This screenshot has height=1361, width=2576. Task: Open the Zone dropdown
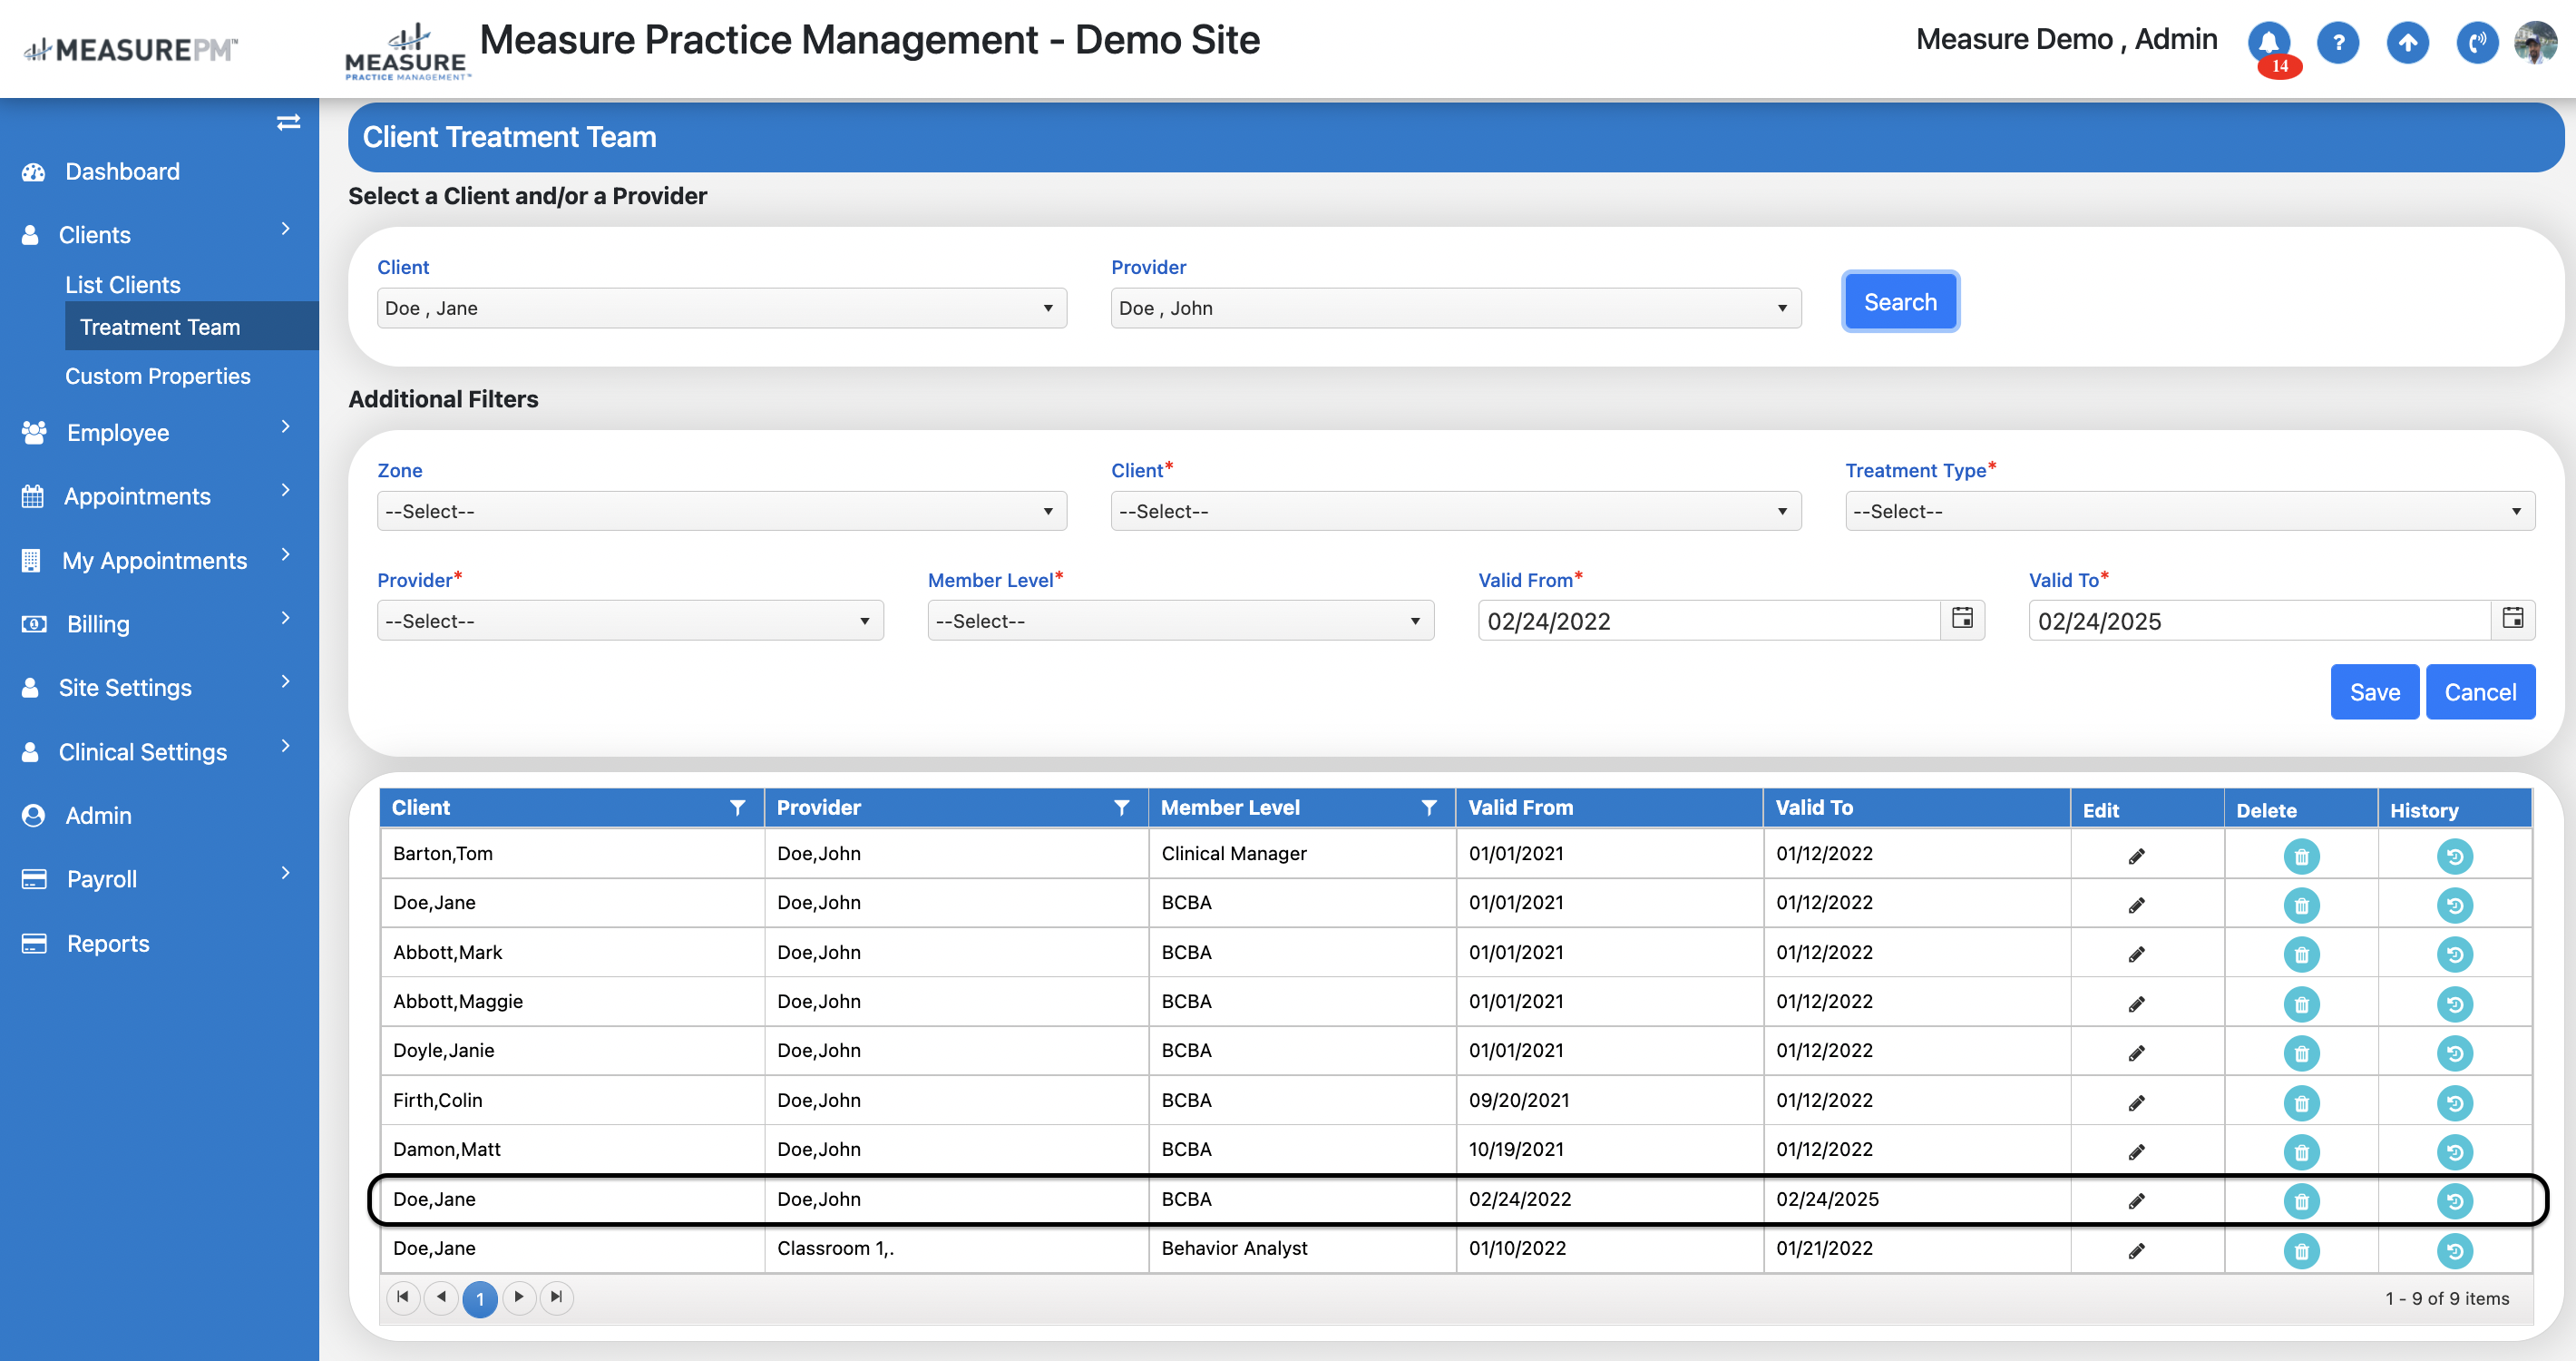[x=721, y=511]
